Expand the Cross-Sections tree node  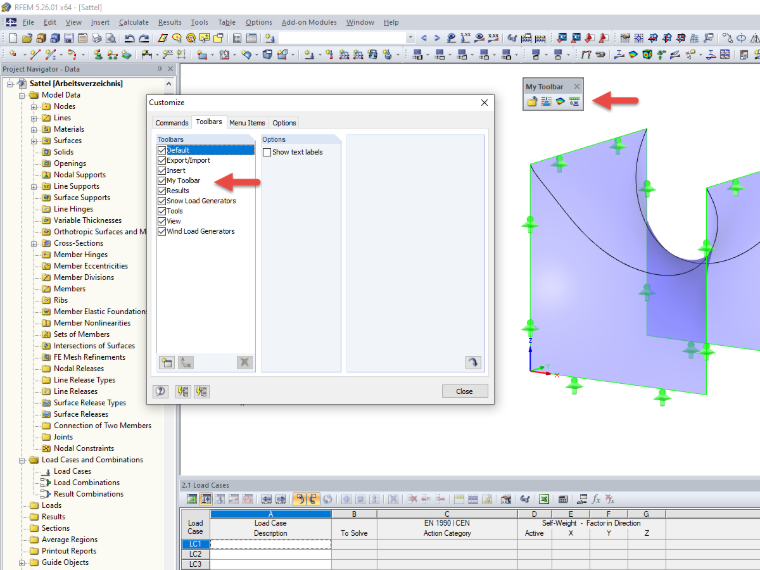tap(34, 244)
